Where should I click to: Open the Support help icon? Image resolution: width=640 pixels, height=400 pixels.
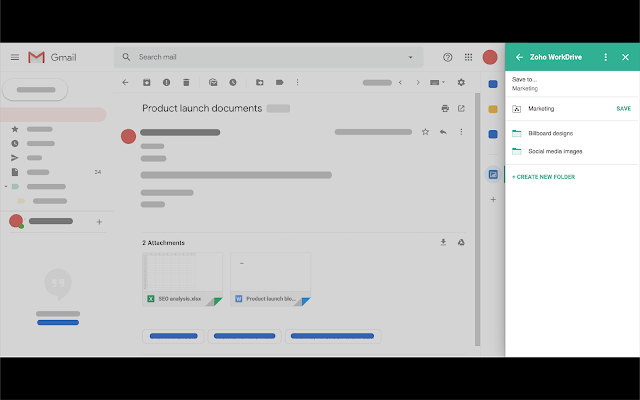coord(447,57)
